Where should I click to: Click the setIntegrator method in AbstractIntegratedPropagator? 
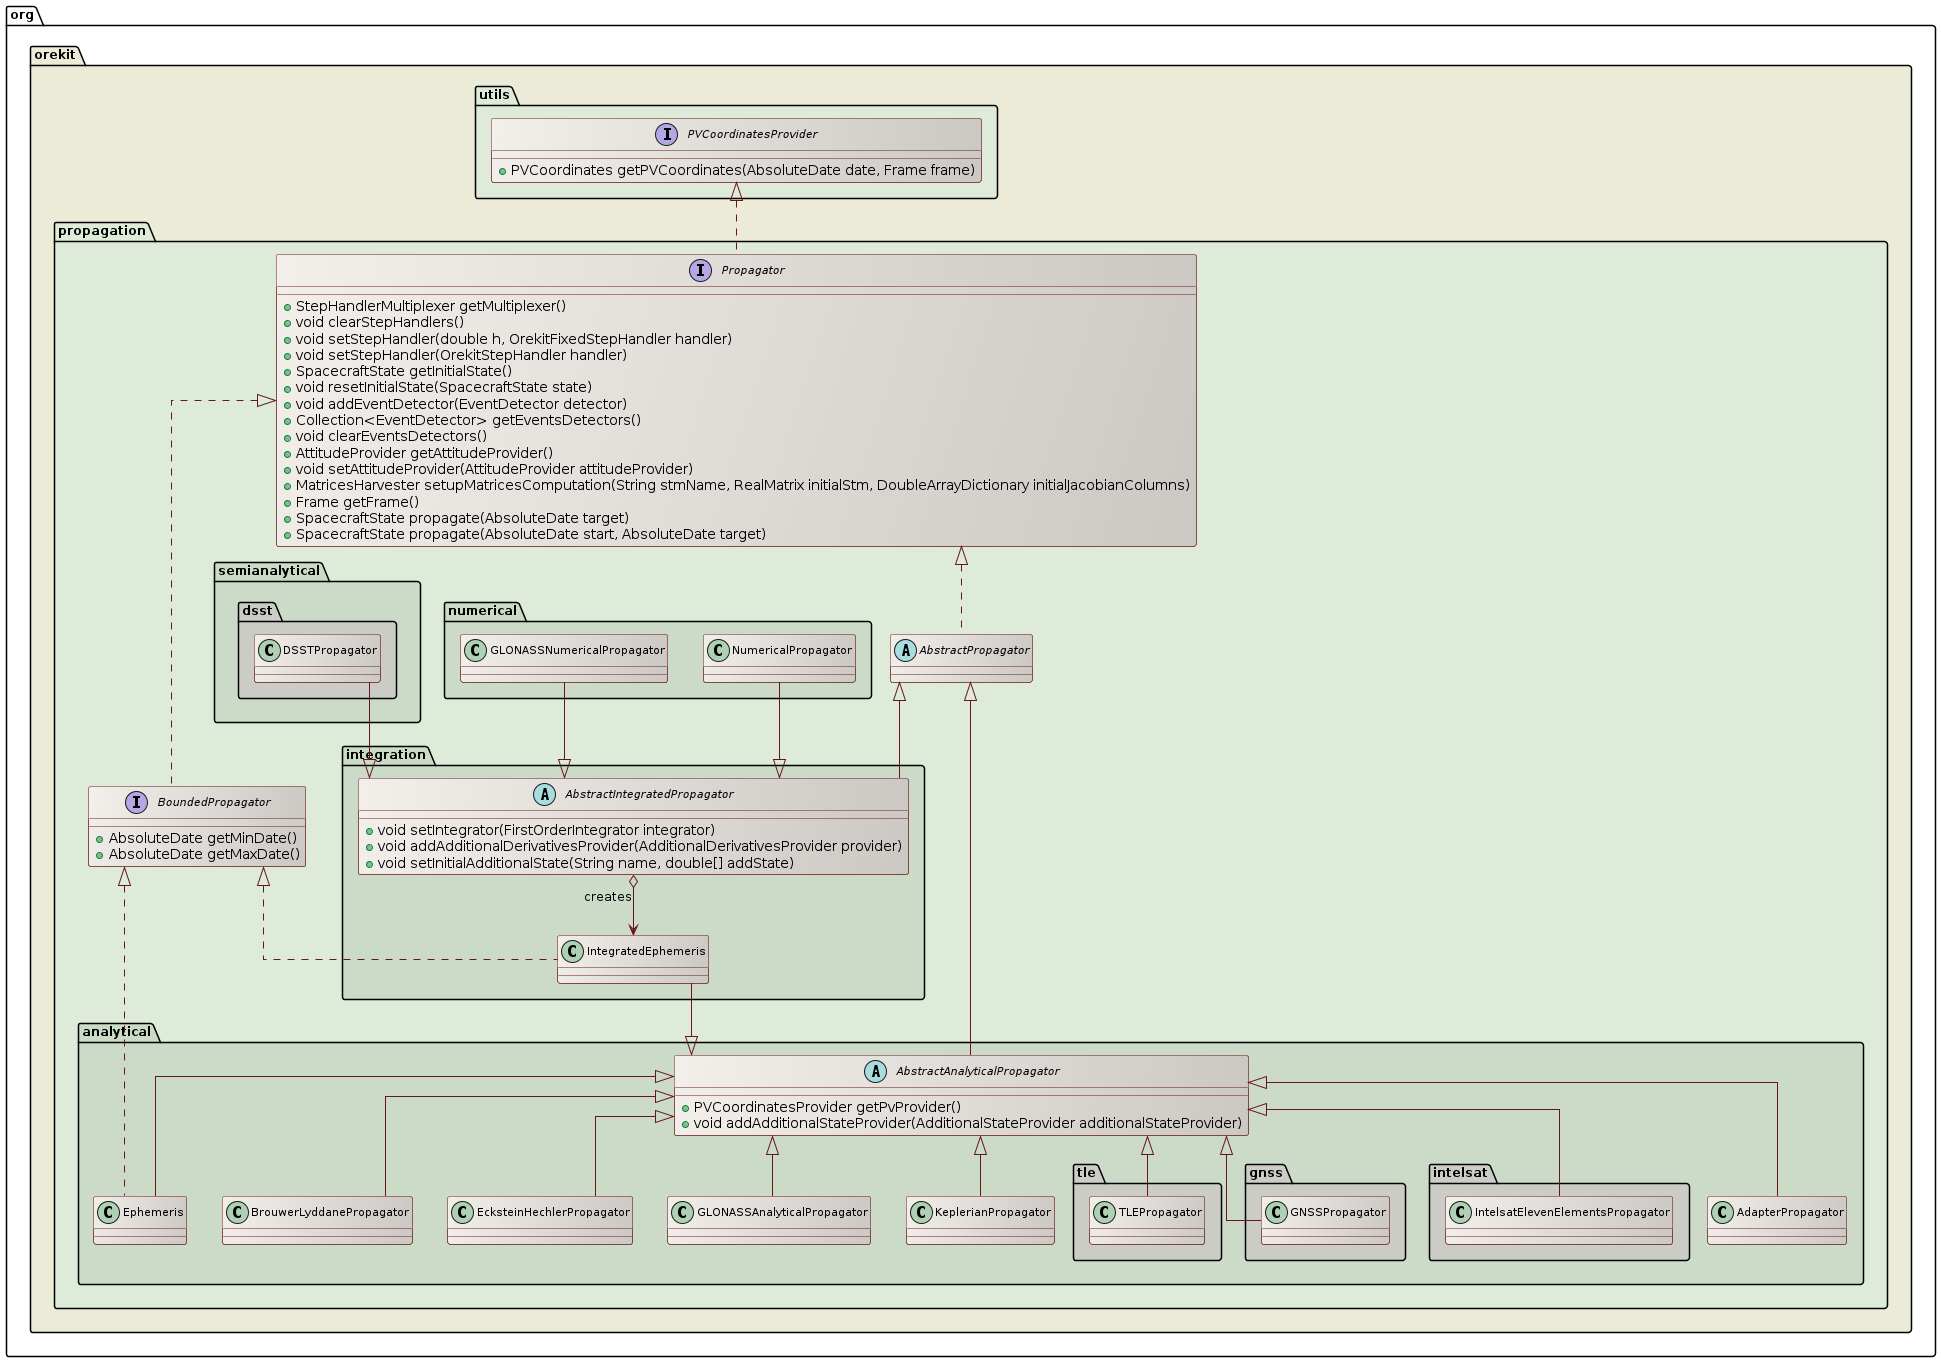click(543, 829)
